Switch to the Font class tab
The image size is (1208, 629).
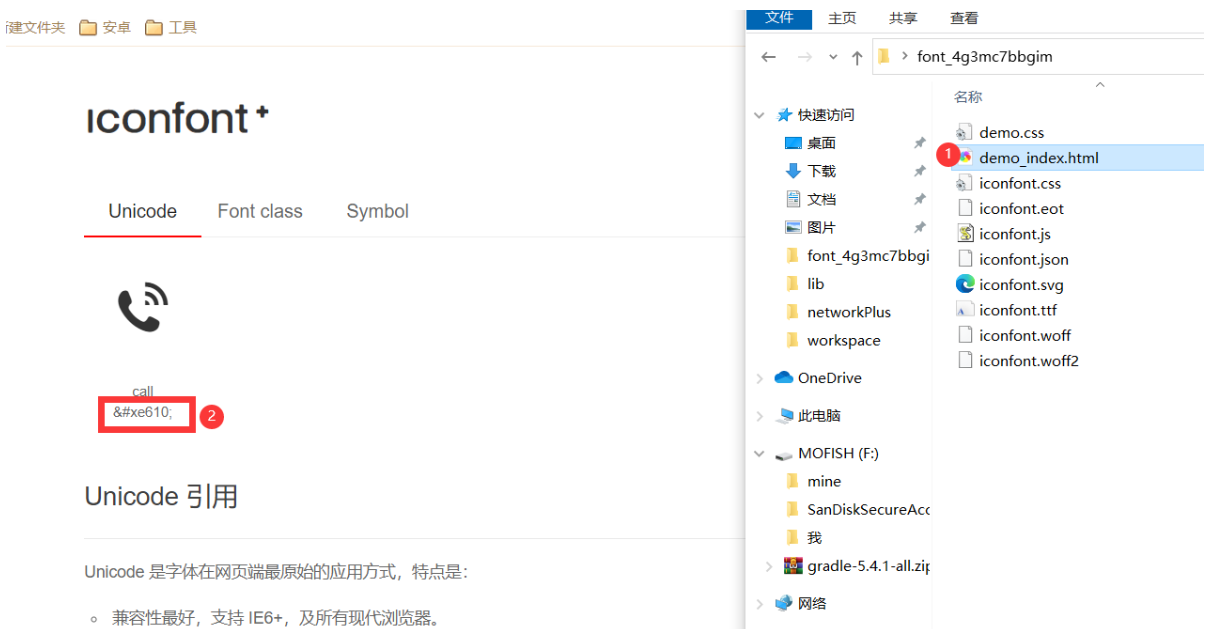(x=260, y=211)
